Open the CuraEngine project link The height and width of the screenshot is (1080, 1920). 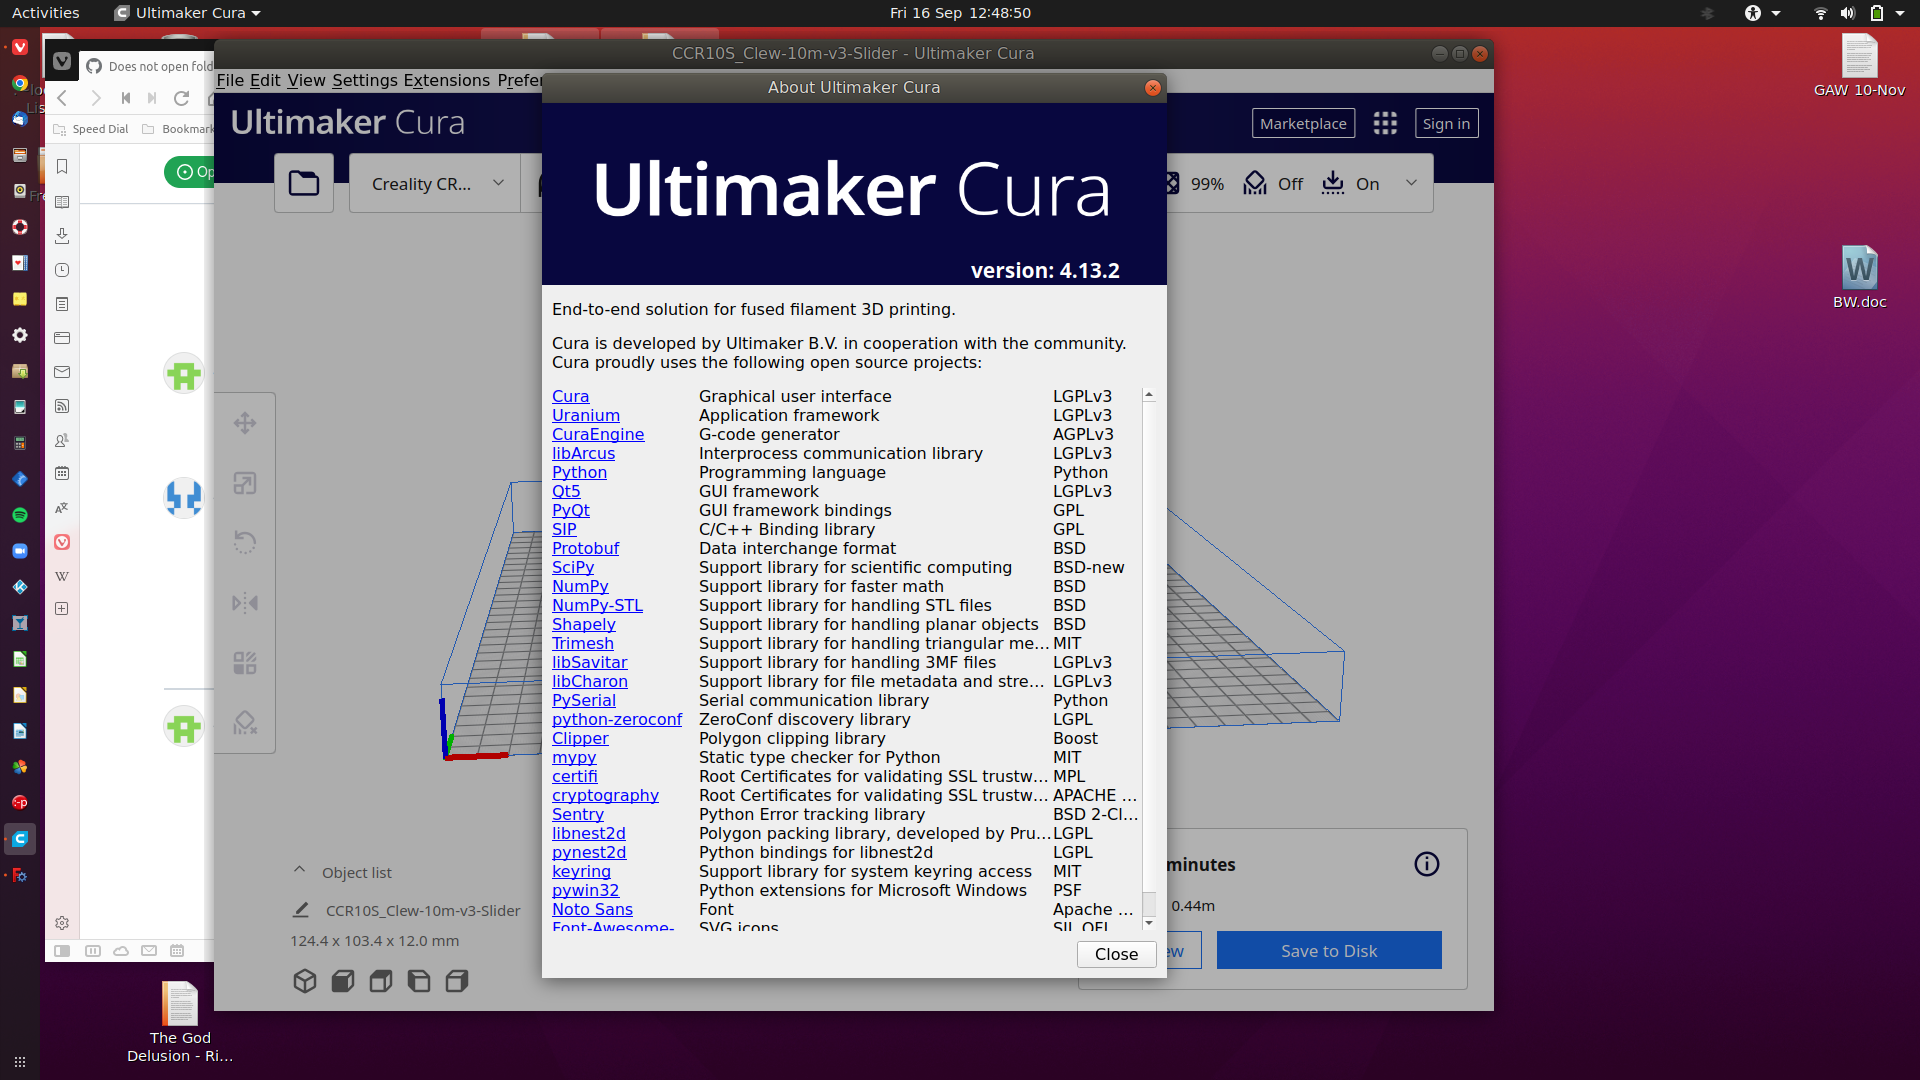597,434
